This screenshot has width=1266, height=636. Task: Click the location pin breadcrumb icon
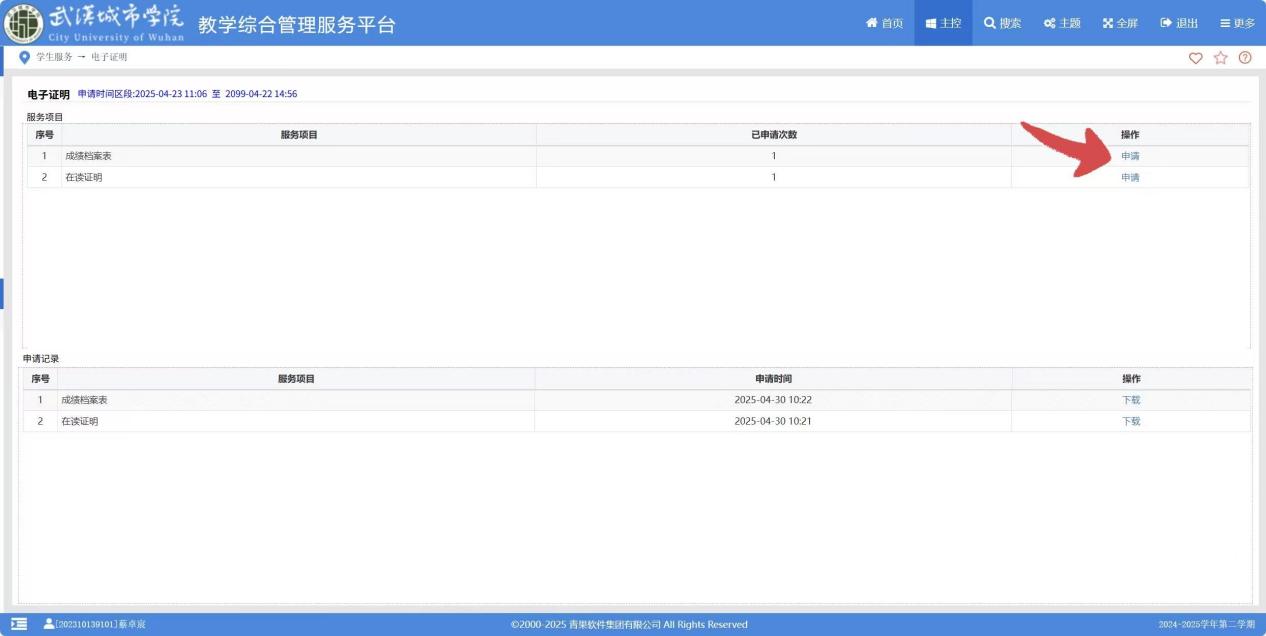point(25,57)
